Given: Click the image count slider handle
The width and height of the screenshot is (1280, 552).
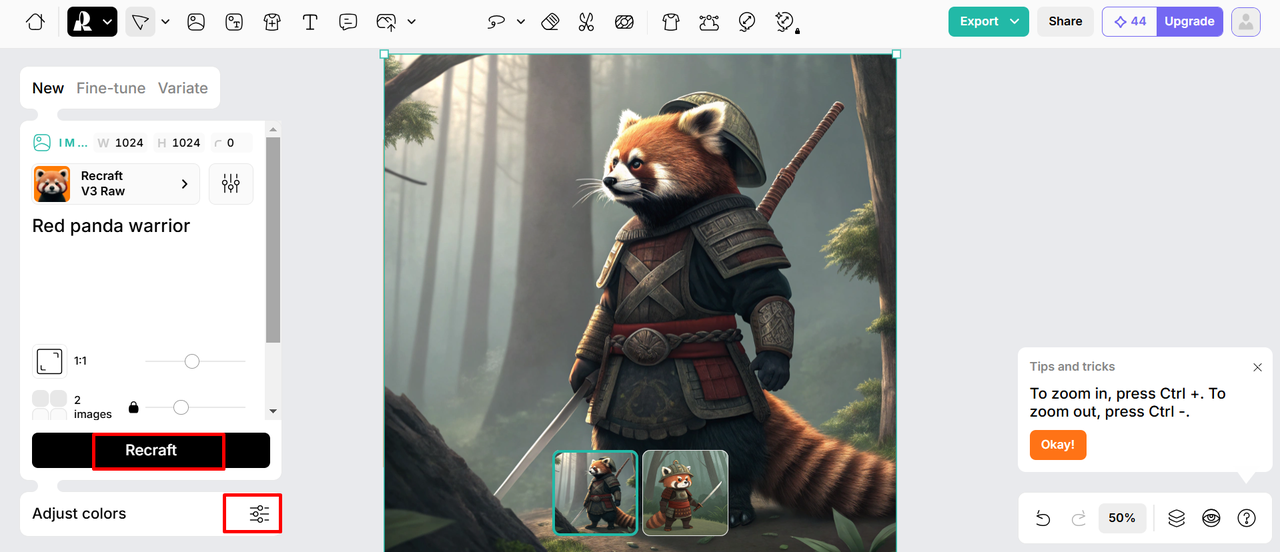Looking at the screenshot, I should pos(181,407).
